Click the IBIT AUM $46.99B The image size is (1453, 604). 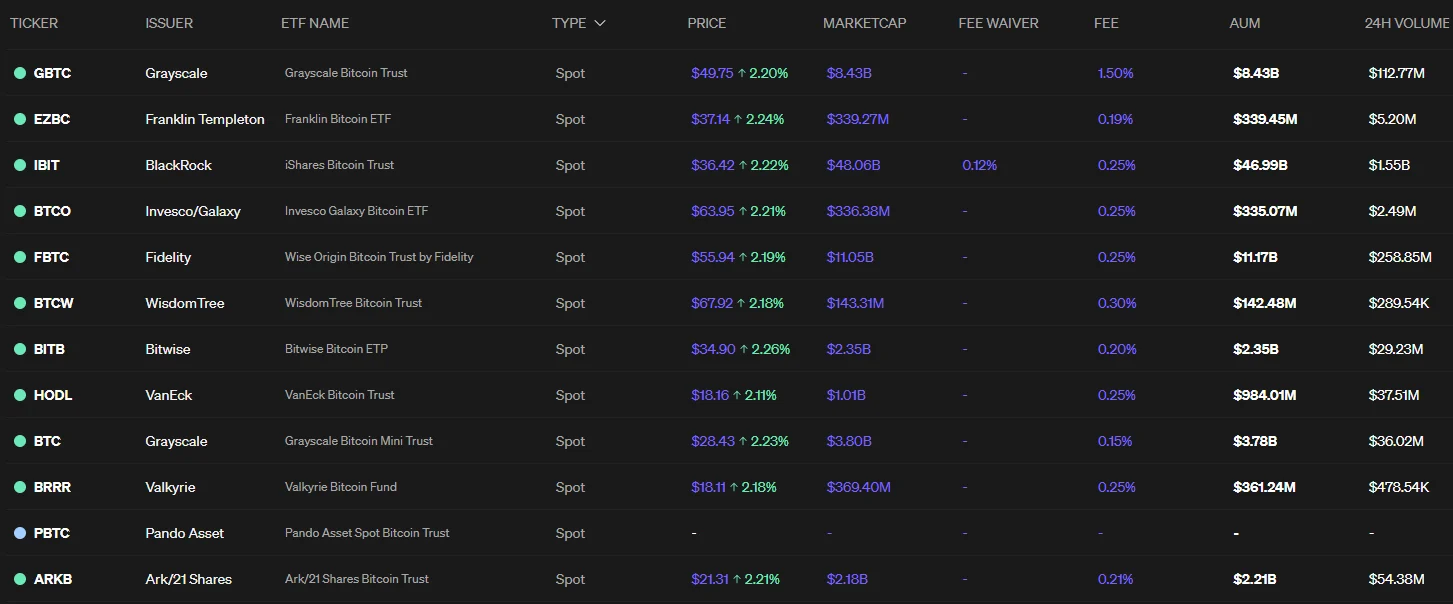[x=1260, y=165]
